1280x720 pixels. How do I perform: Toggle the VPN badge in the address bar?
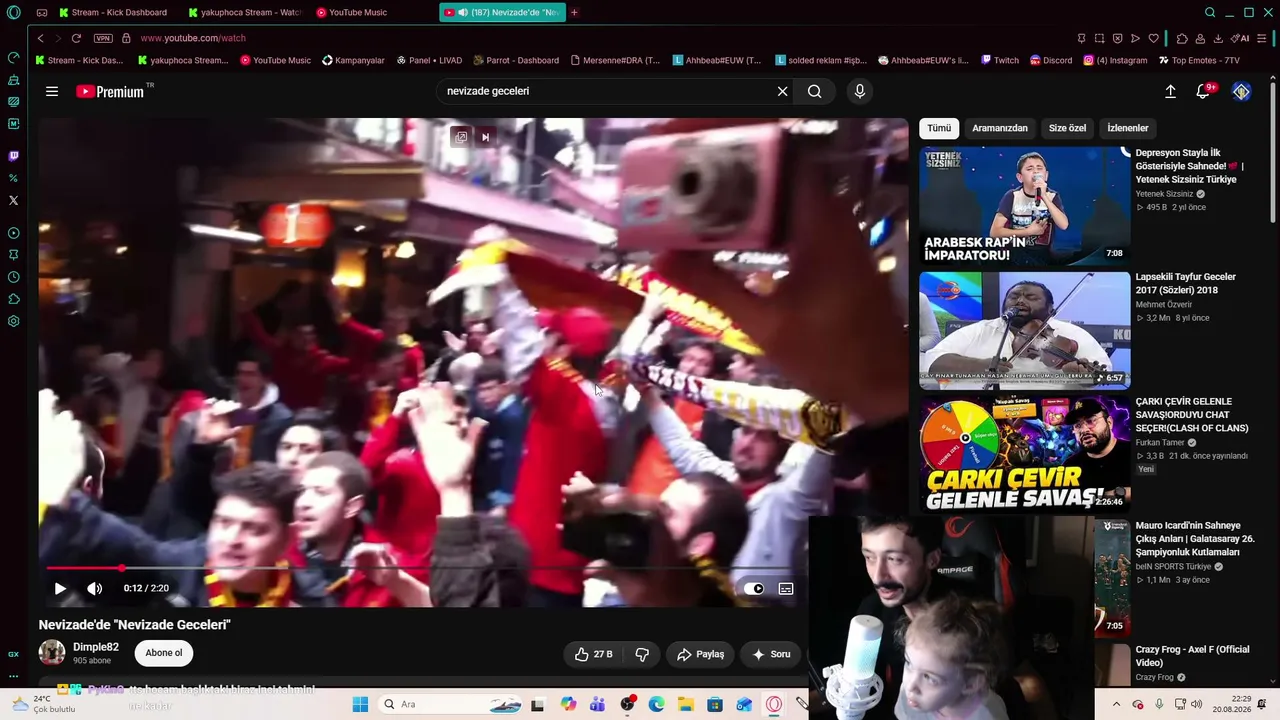[x=103, y=38]
